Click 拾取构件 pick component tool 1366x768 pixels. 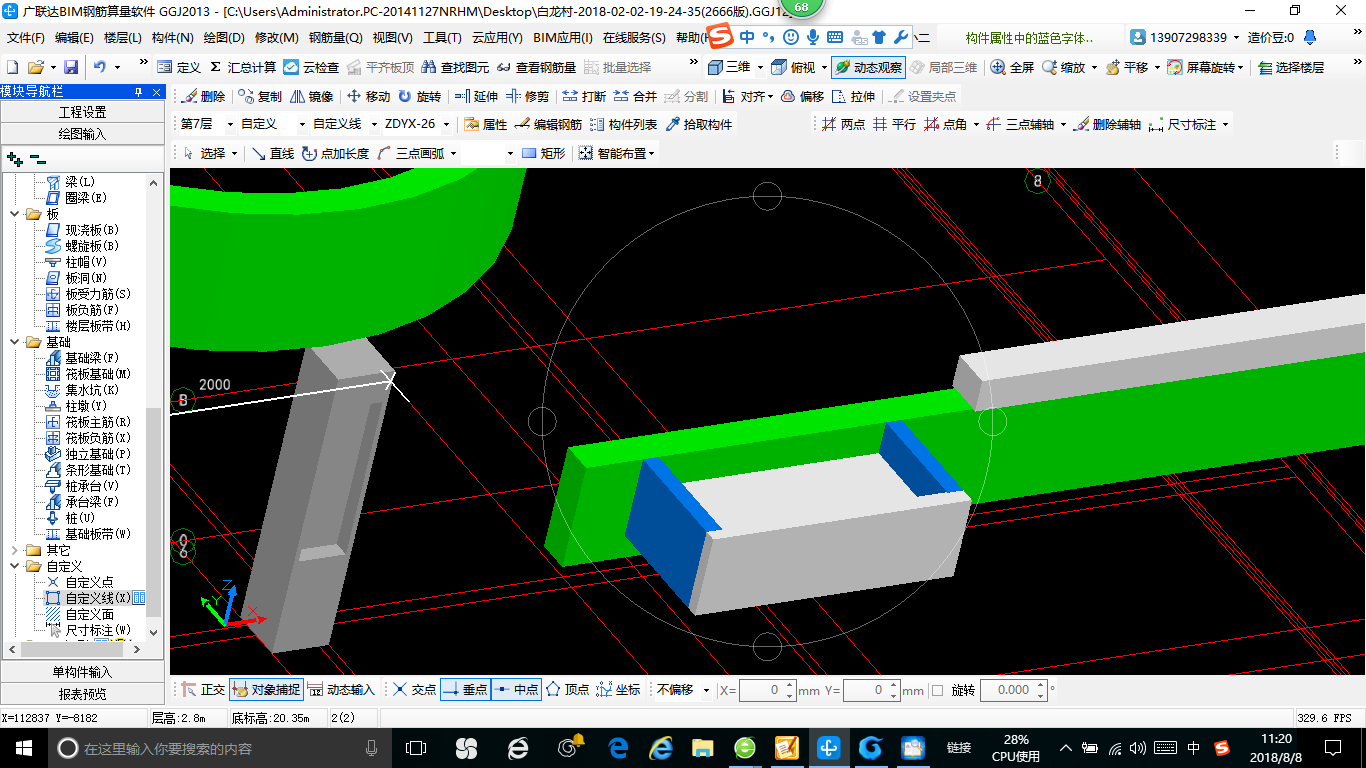698,125
